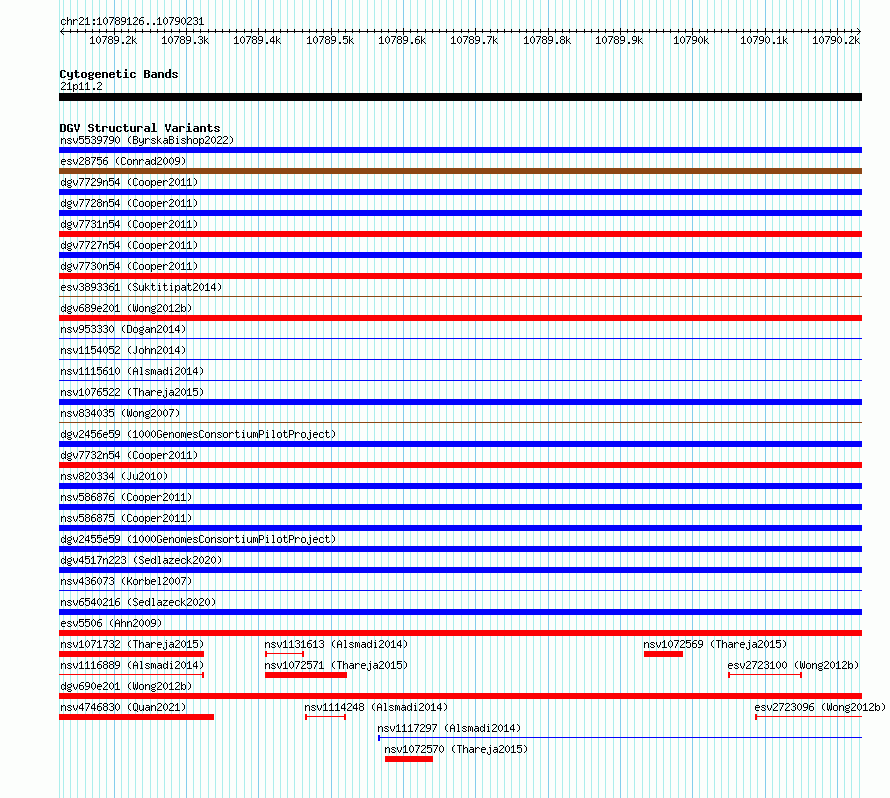Screen dimensions: 890x798
Task: Open dgv7730n54 (Cooper2011) entry
Action: (x=129, y=266)
